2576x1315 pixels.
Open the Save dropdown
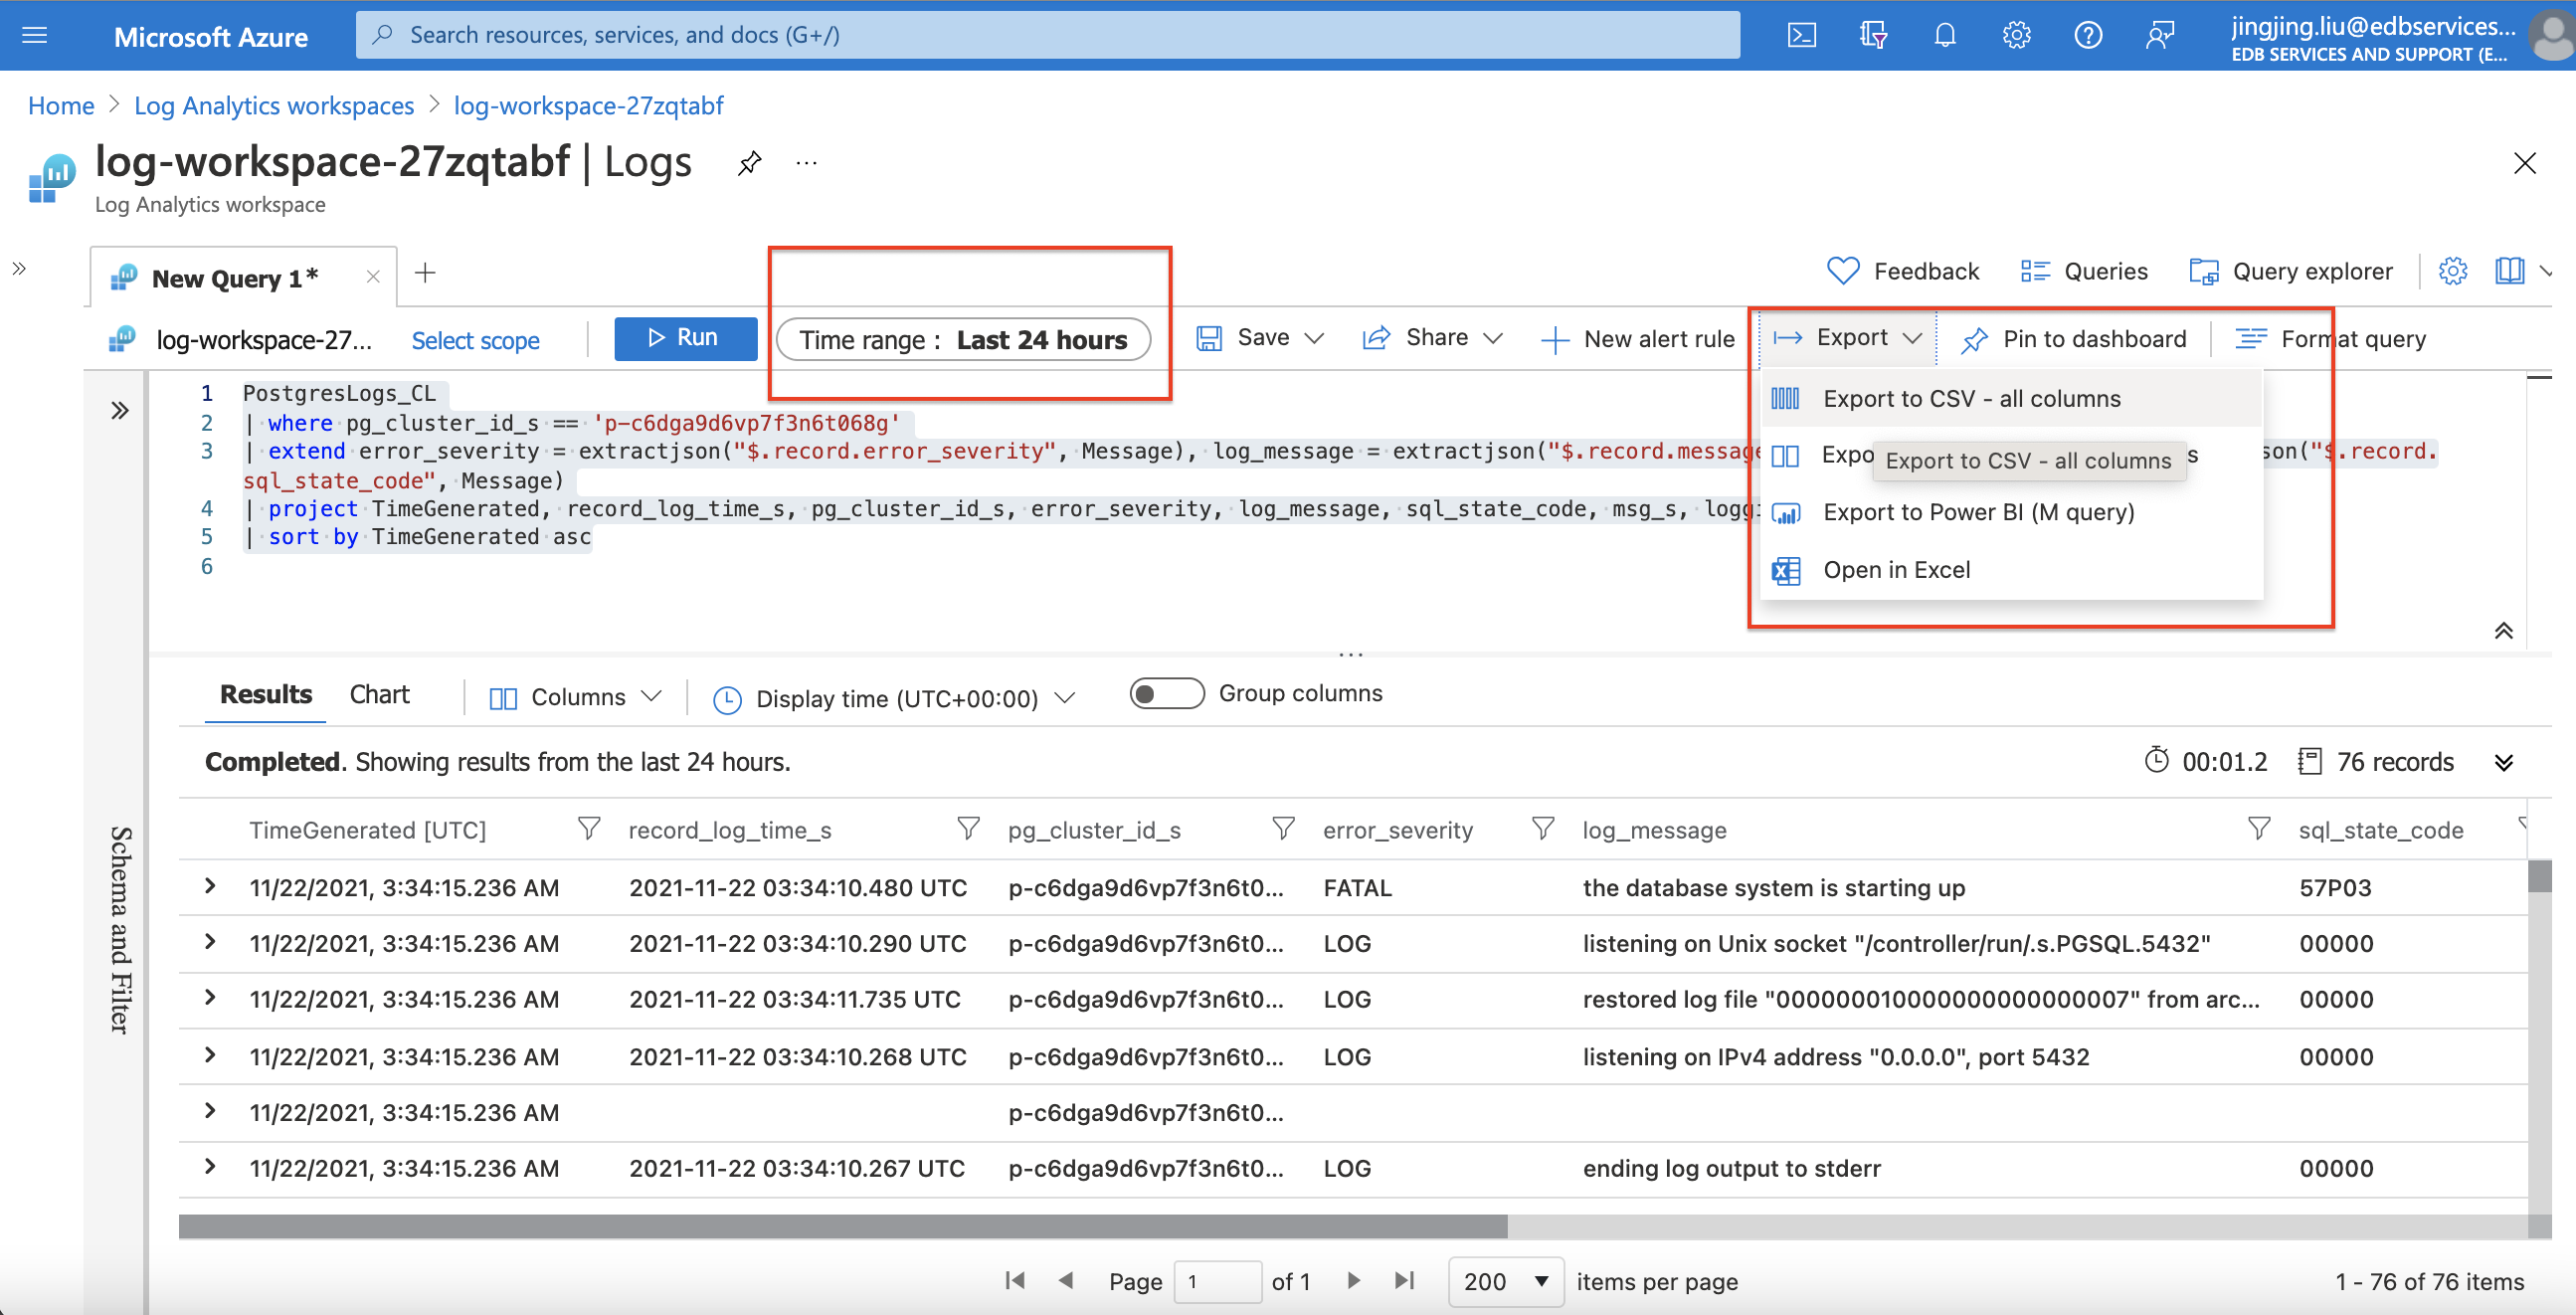click(x=1260, y=338)
